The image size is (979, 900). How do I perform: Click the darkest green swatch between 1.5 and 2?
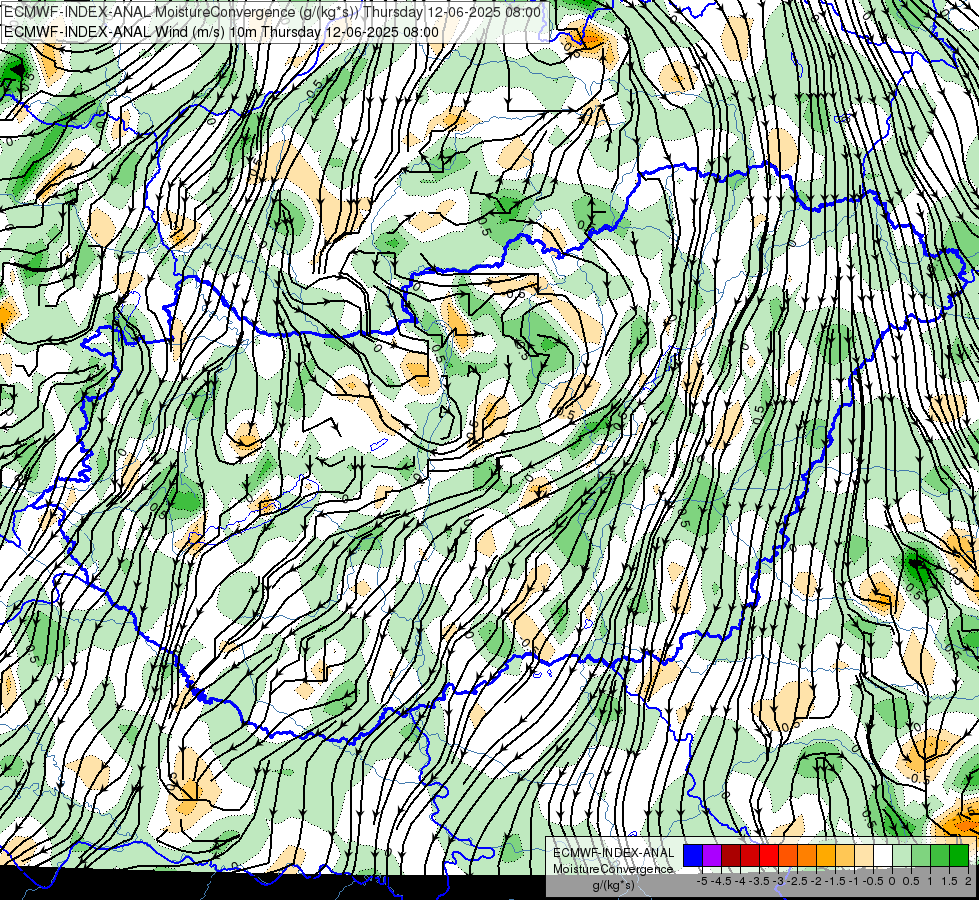pyautogui.click(x=959, y=855)
